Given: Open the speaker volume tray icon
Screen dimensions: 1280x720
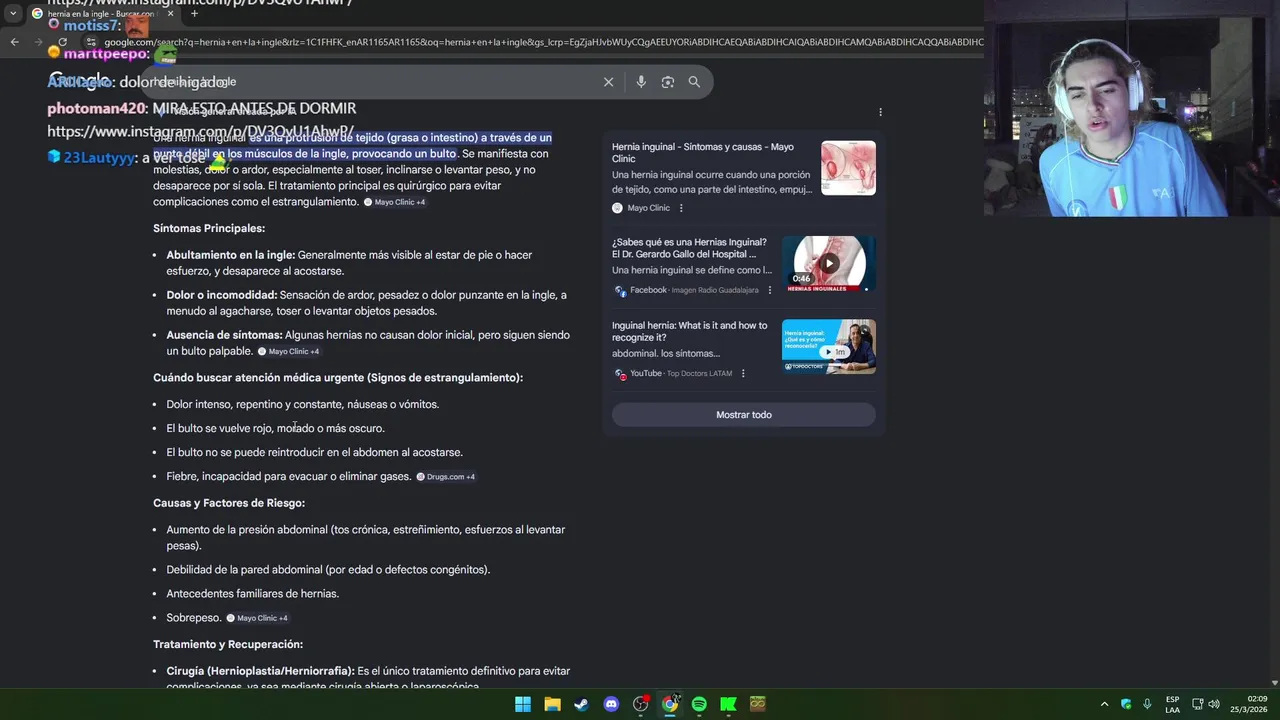Looking at the screenshot, I should [1214, 704].
